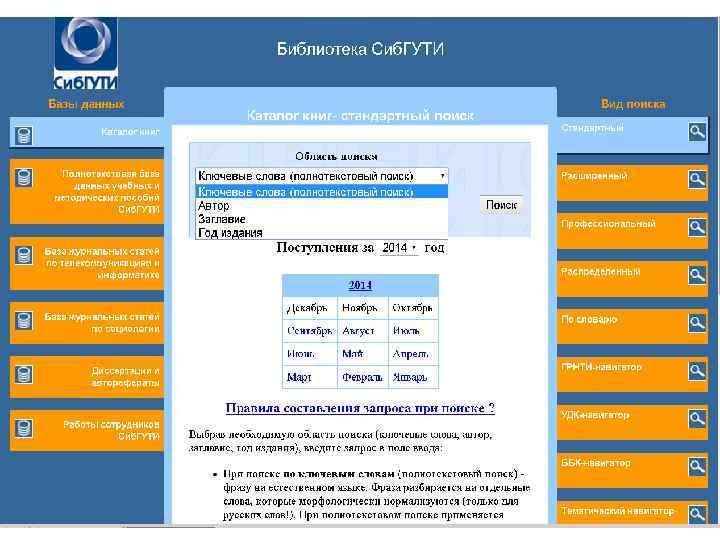Open Март arrivals link

point(299,377)
